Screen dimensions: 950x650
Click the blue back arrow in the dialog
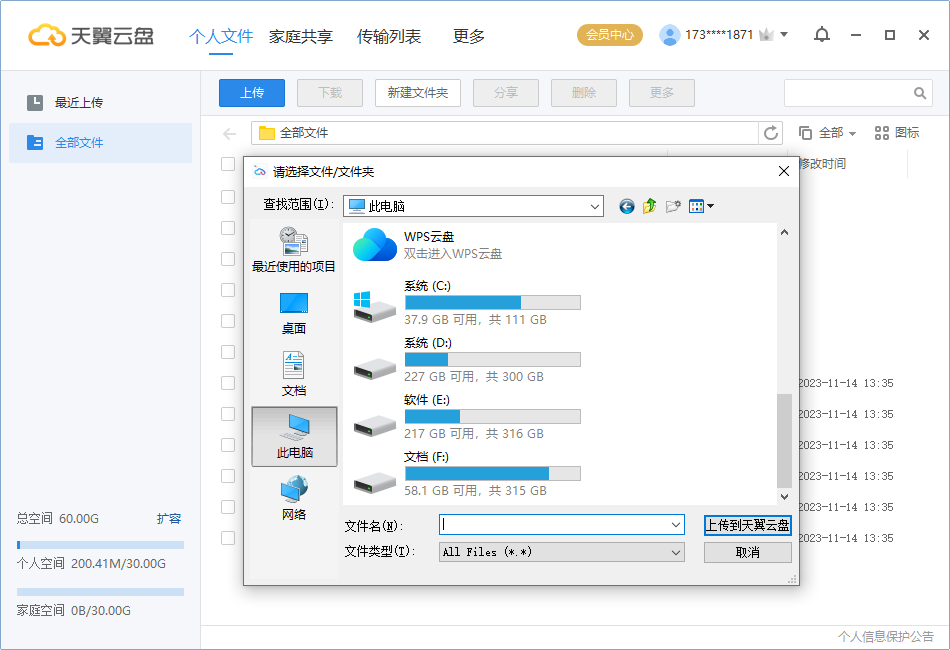[627, 207]
